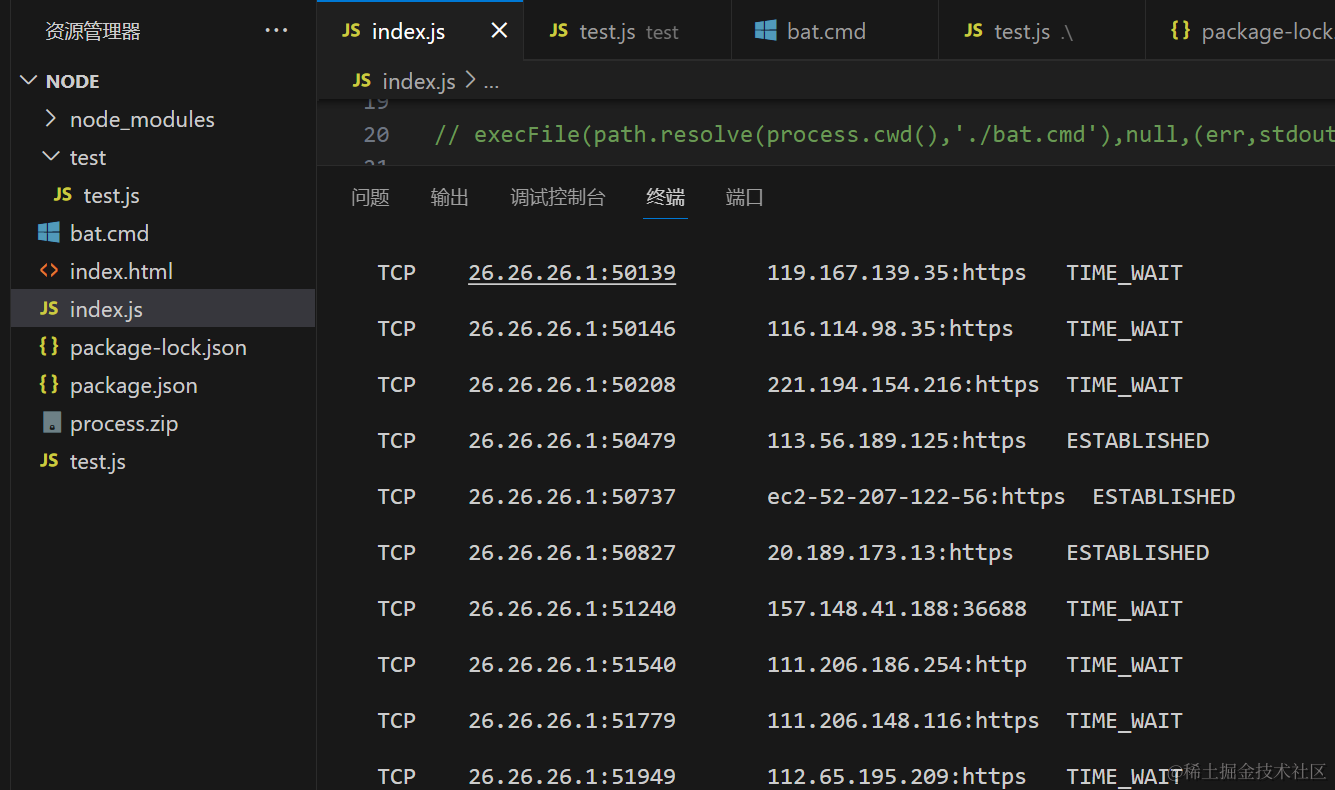Click the zip icon beside process.zip

point(52,423)
